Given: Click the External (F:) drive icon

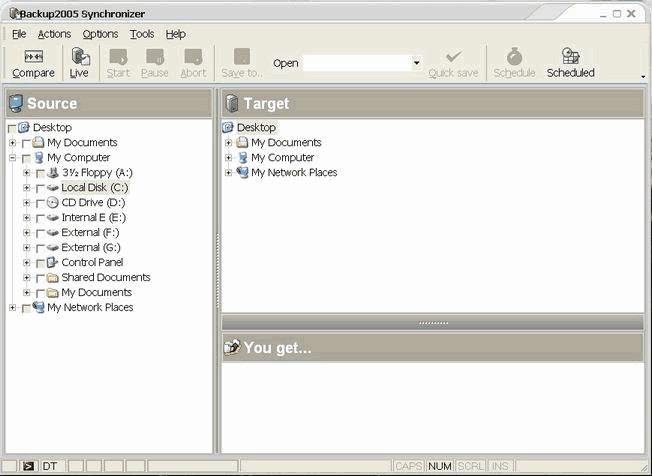Looking at the screenshot, I should tap(52, 232).
